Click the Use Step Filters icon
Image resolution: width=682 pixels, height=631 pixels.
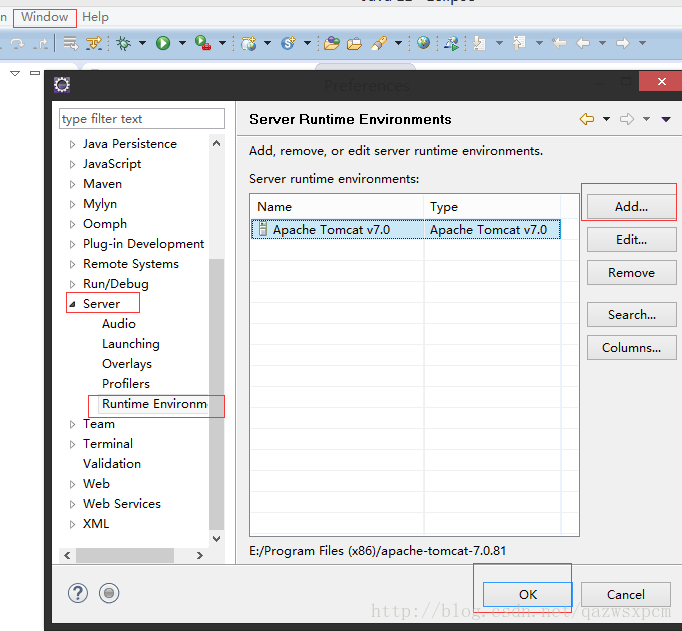pyautogui.click(x=94, y=43)
